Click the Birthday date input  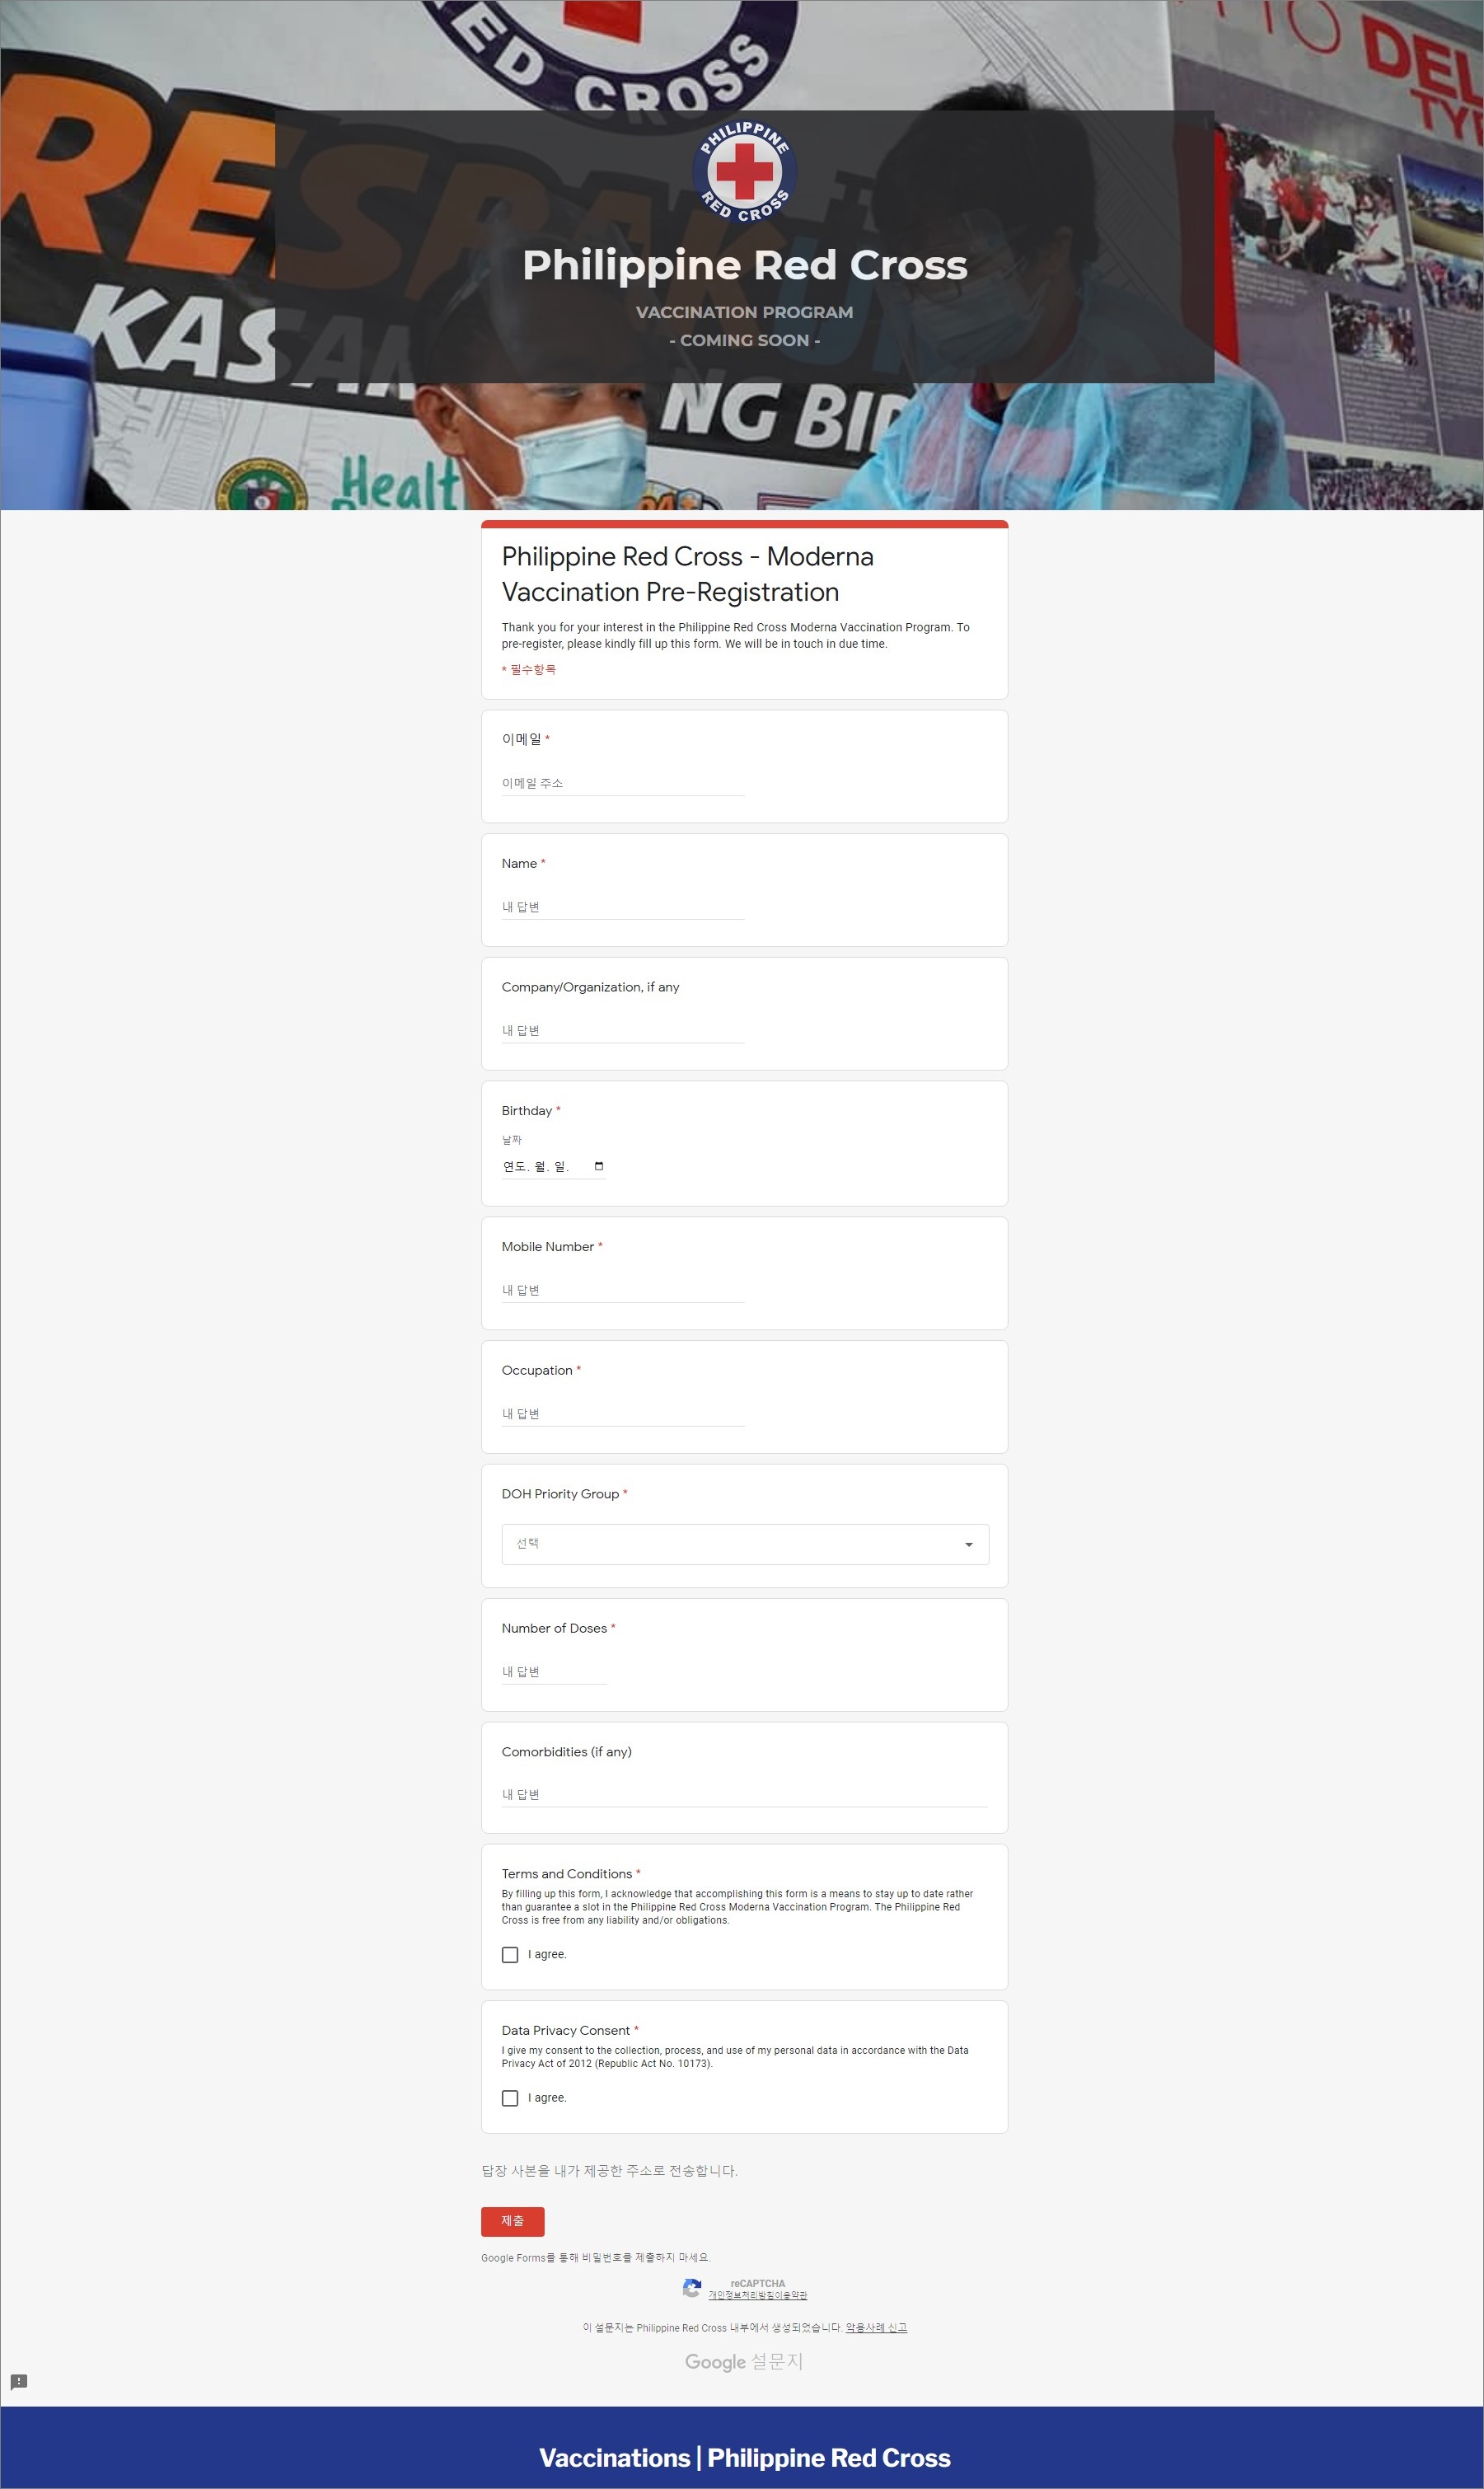[554, 1166]
